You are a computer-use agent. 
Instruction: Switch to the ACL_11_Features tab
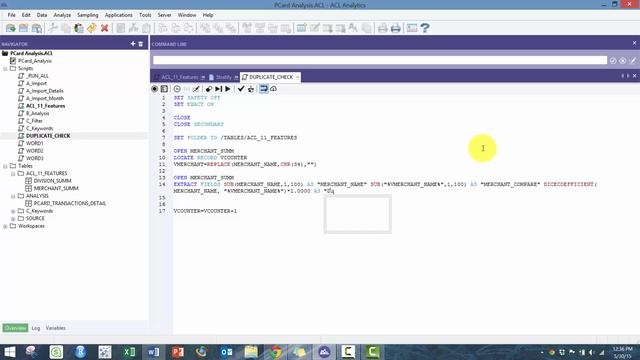pos(180,77)
